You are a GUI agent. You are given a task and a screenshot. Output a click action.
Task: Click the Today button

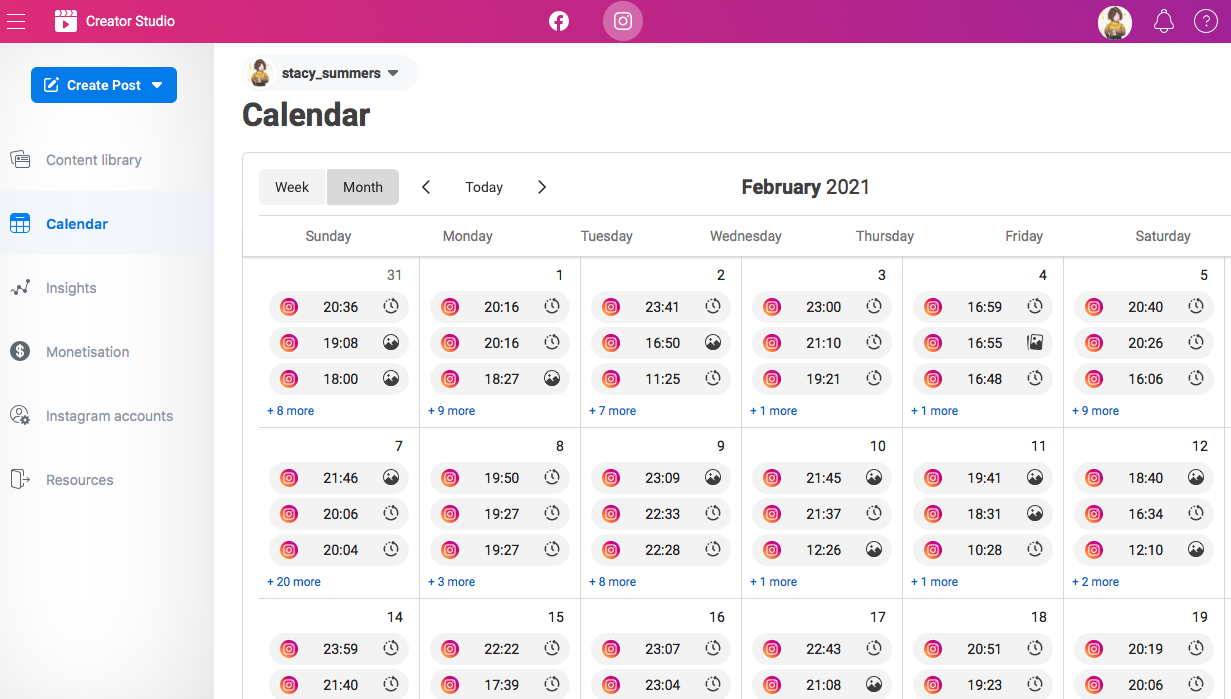(x=483, y=187)
